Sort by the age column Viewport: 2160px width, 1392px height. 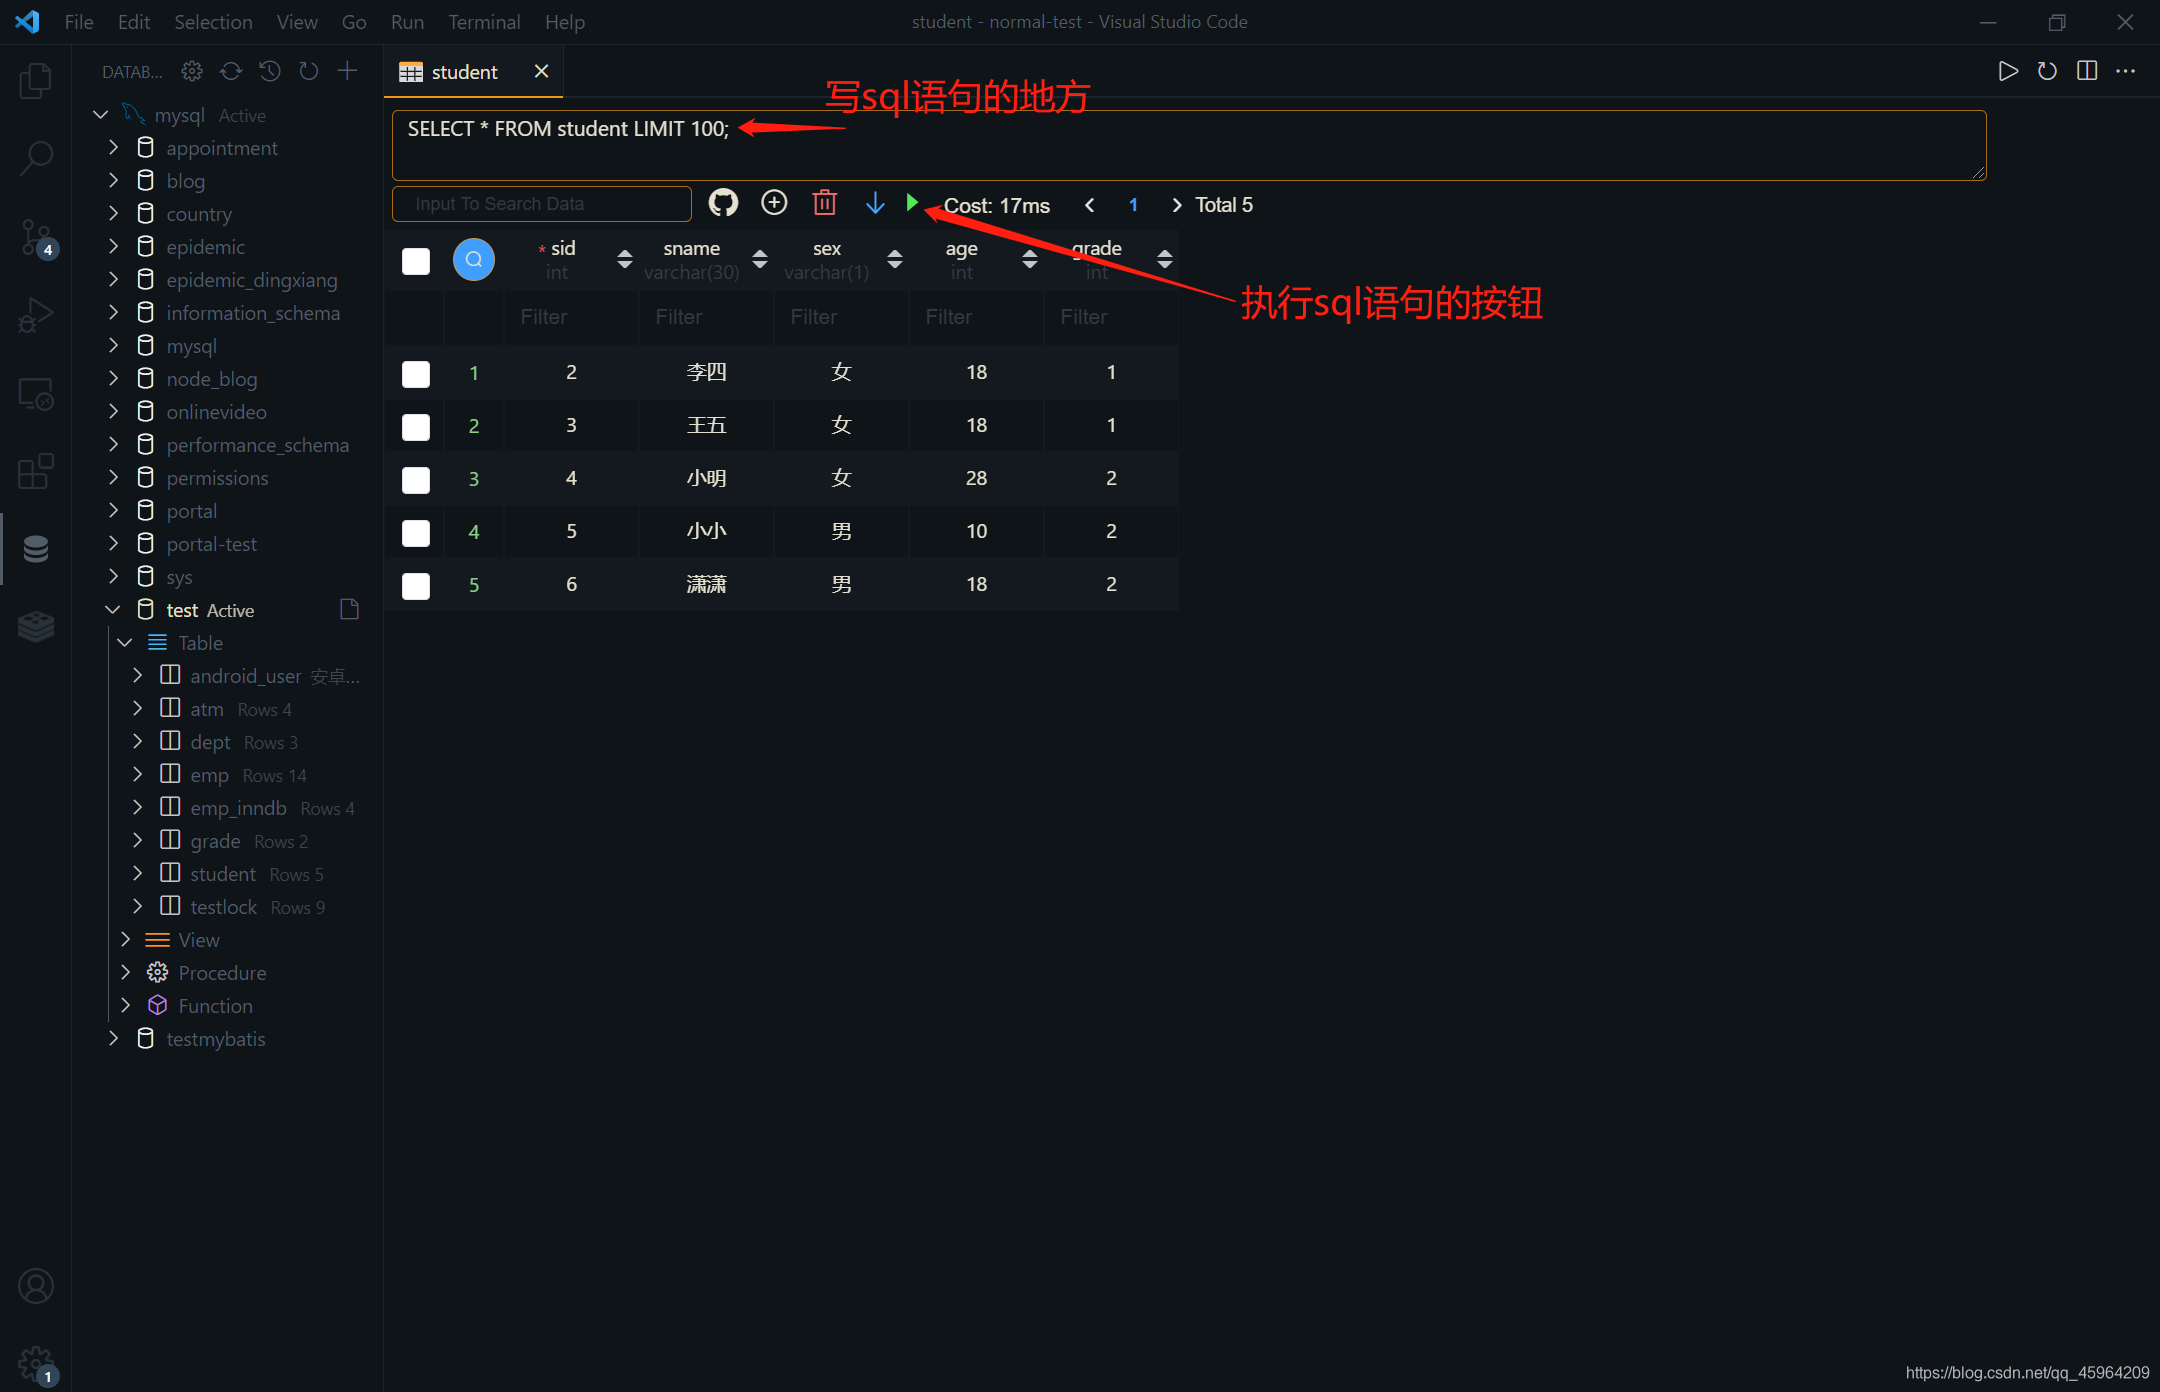pyautogui.click(x=1030, y=259)
